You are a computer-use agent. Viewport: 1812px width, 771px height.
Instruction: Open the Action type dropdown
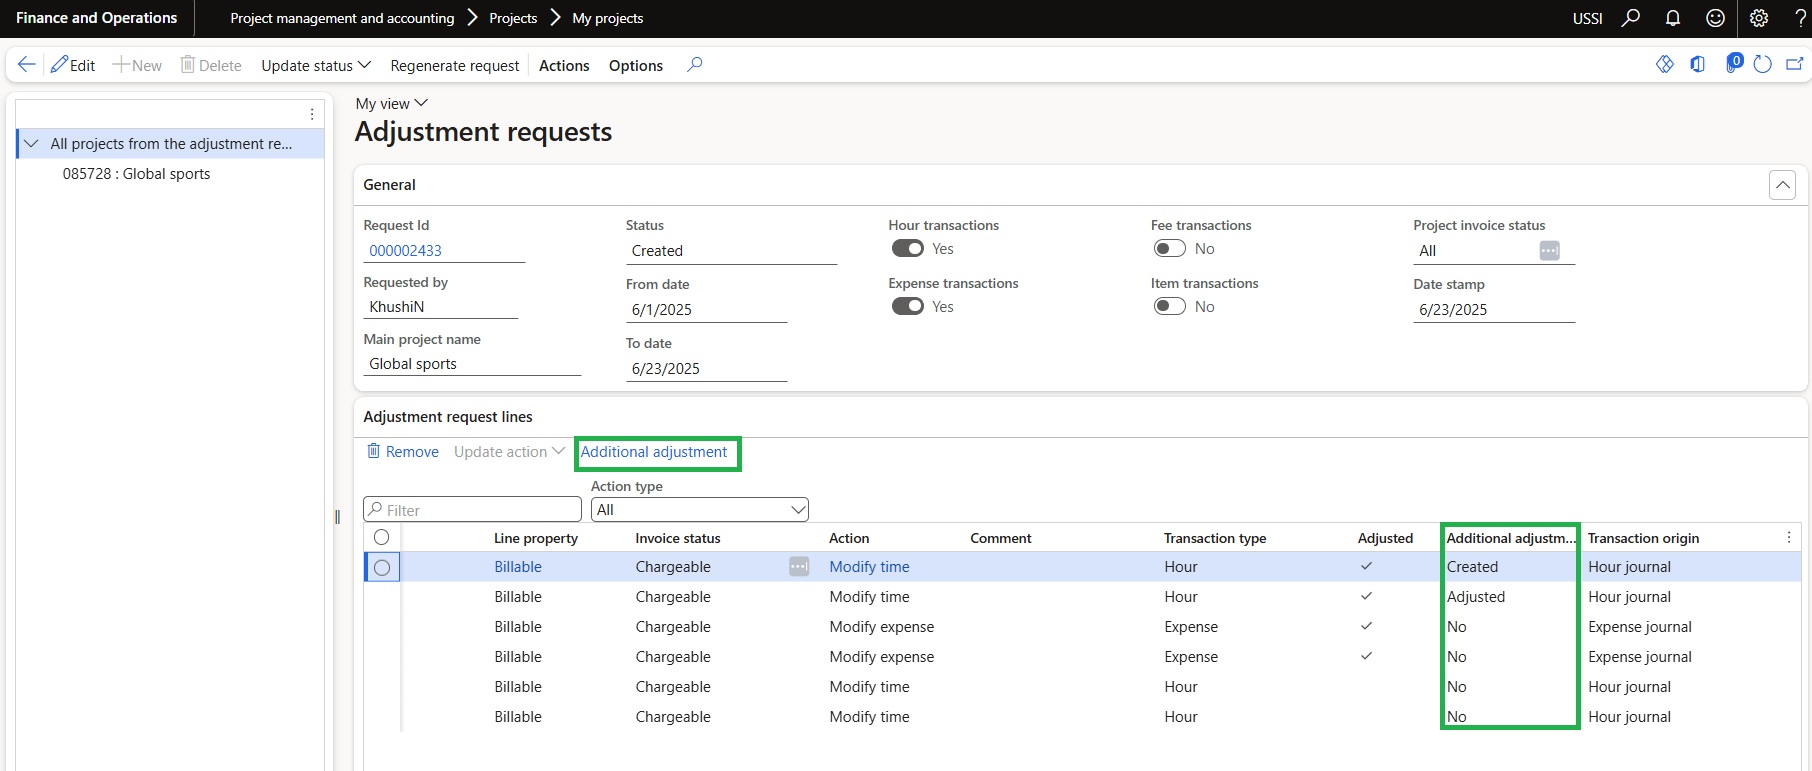(x=699, y=510)
